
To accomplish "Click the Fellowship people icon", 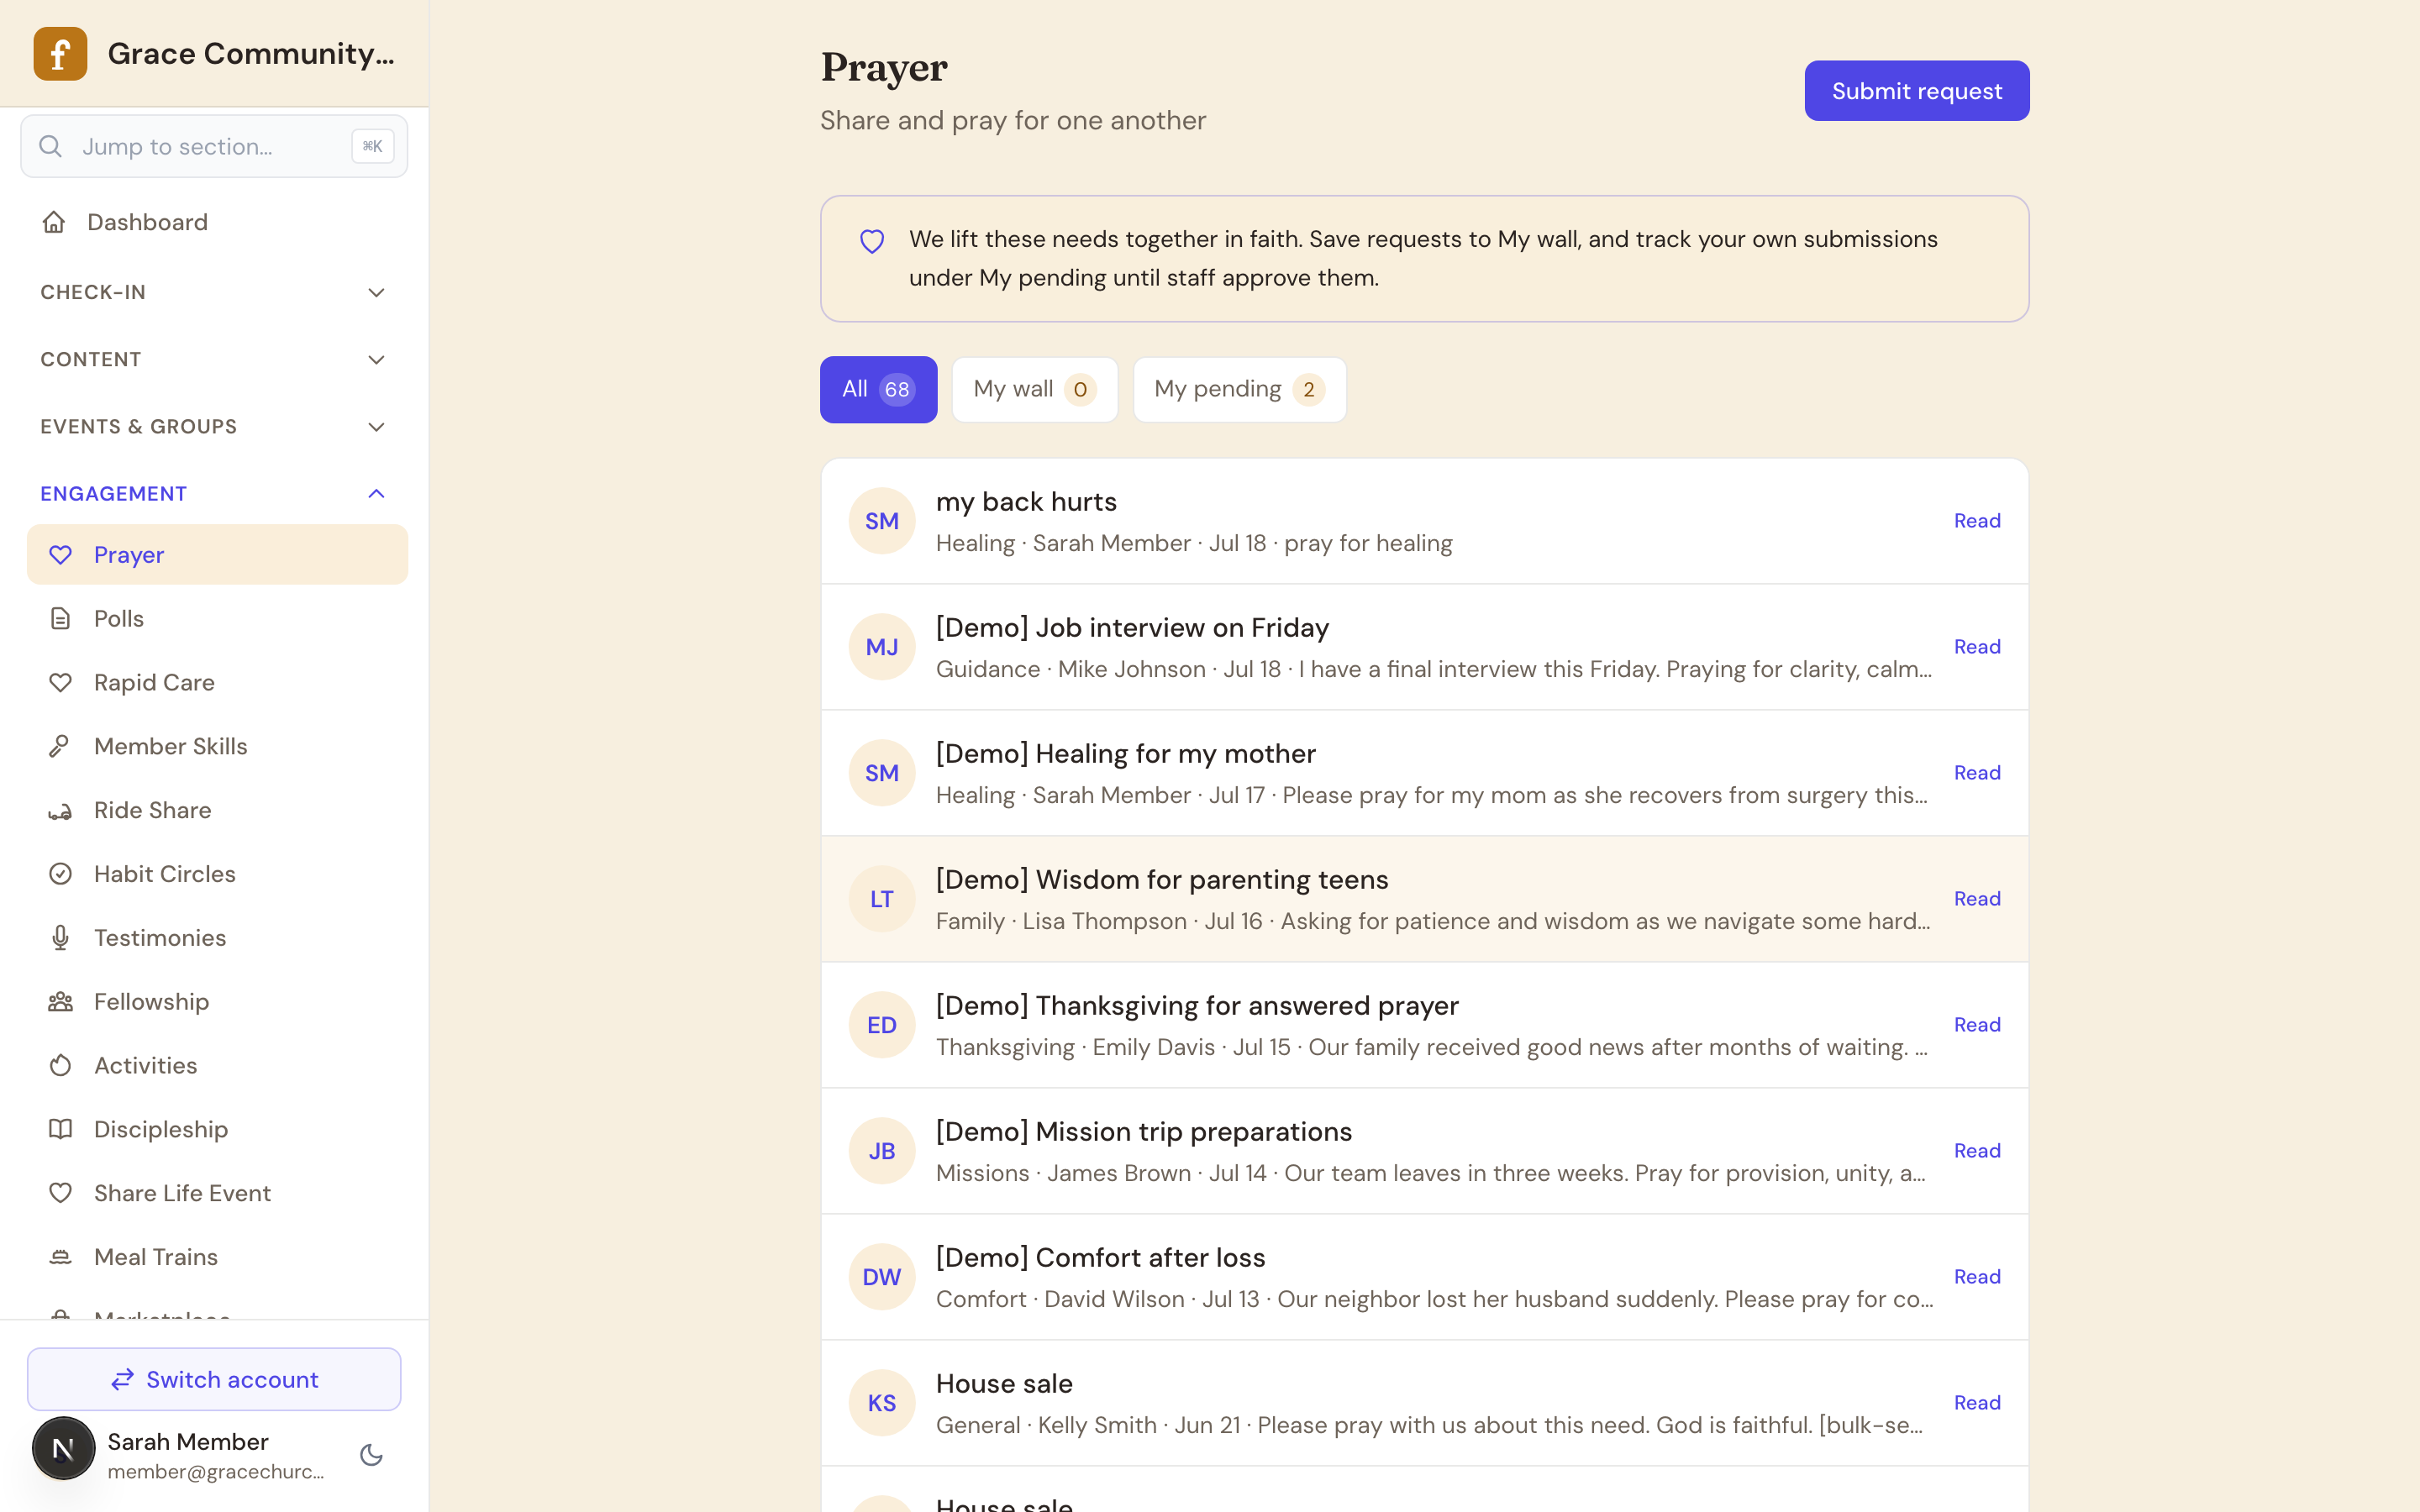I will tap(61, 1002).
